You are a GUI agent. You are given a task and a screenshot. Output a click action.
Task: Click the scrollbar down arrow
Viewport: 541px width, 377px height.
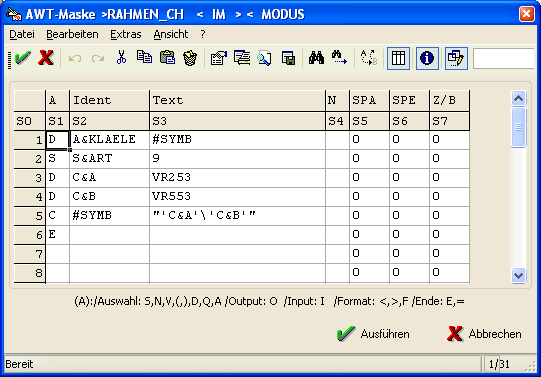tap(518, 276)
